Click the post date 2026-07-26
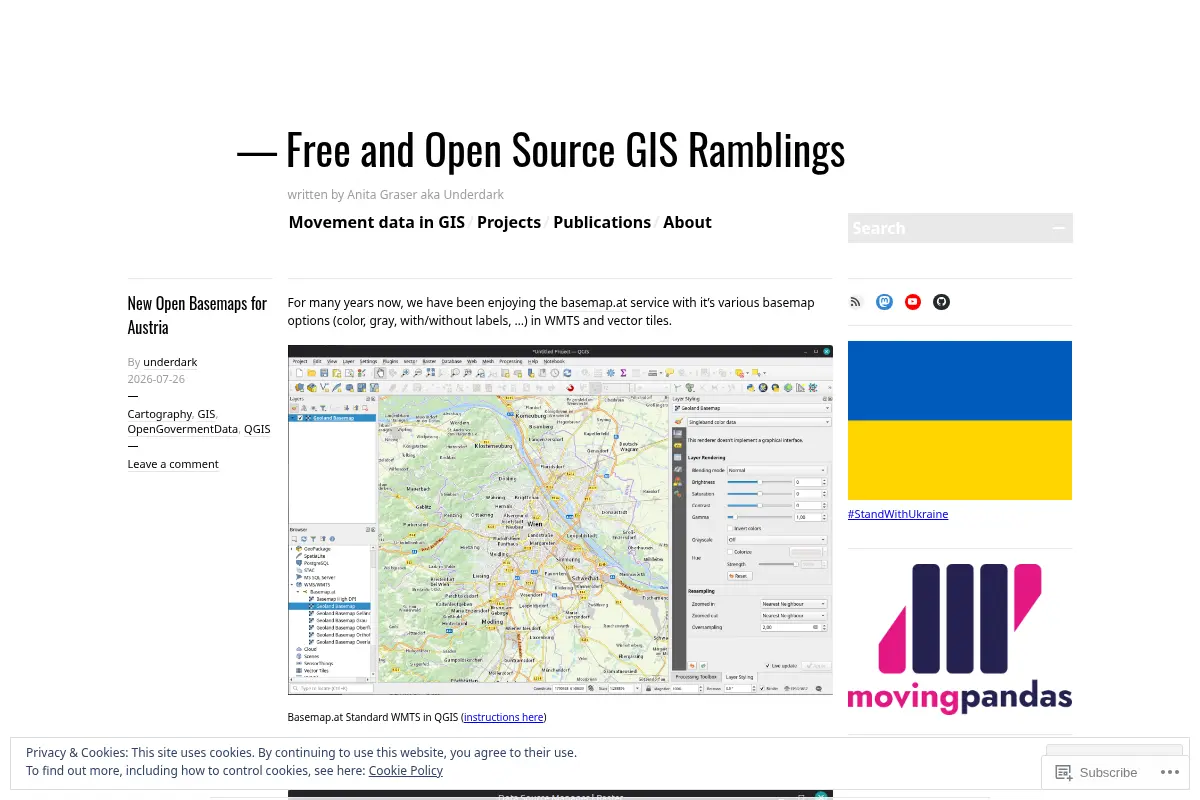The width and height of the screenshot is (1200, 800). [x=156, y=379]
